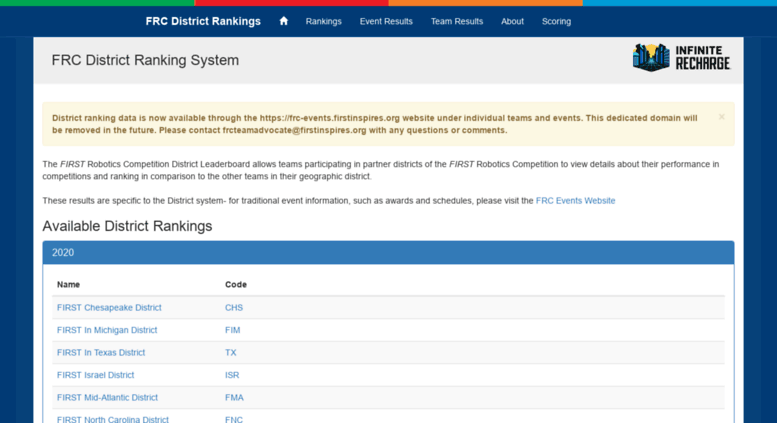Click the home icon in navbar
Viewport: 777px width, 423px height.
click(284, 21)
